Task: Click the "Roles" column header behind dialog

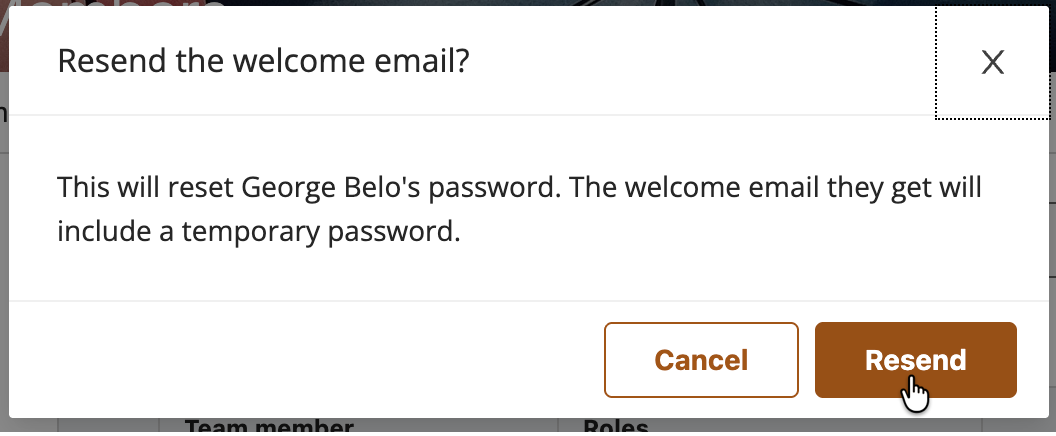Action: (x=616, y=428)
